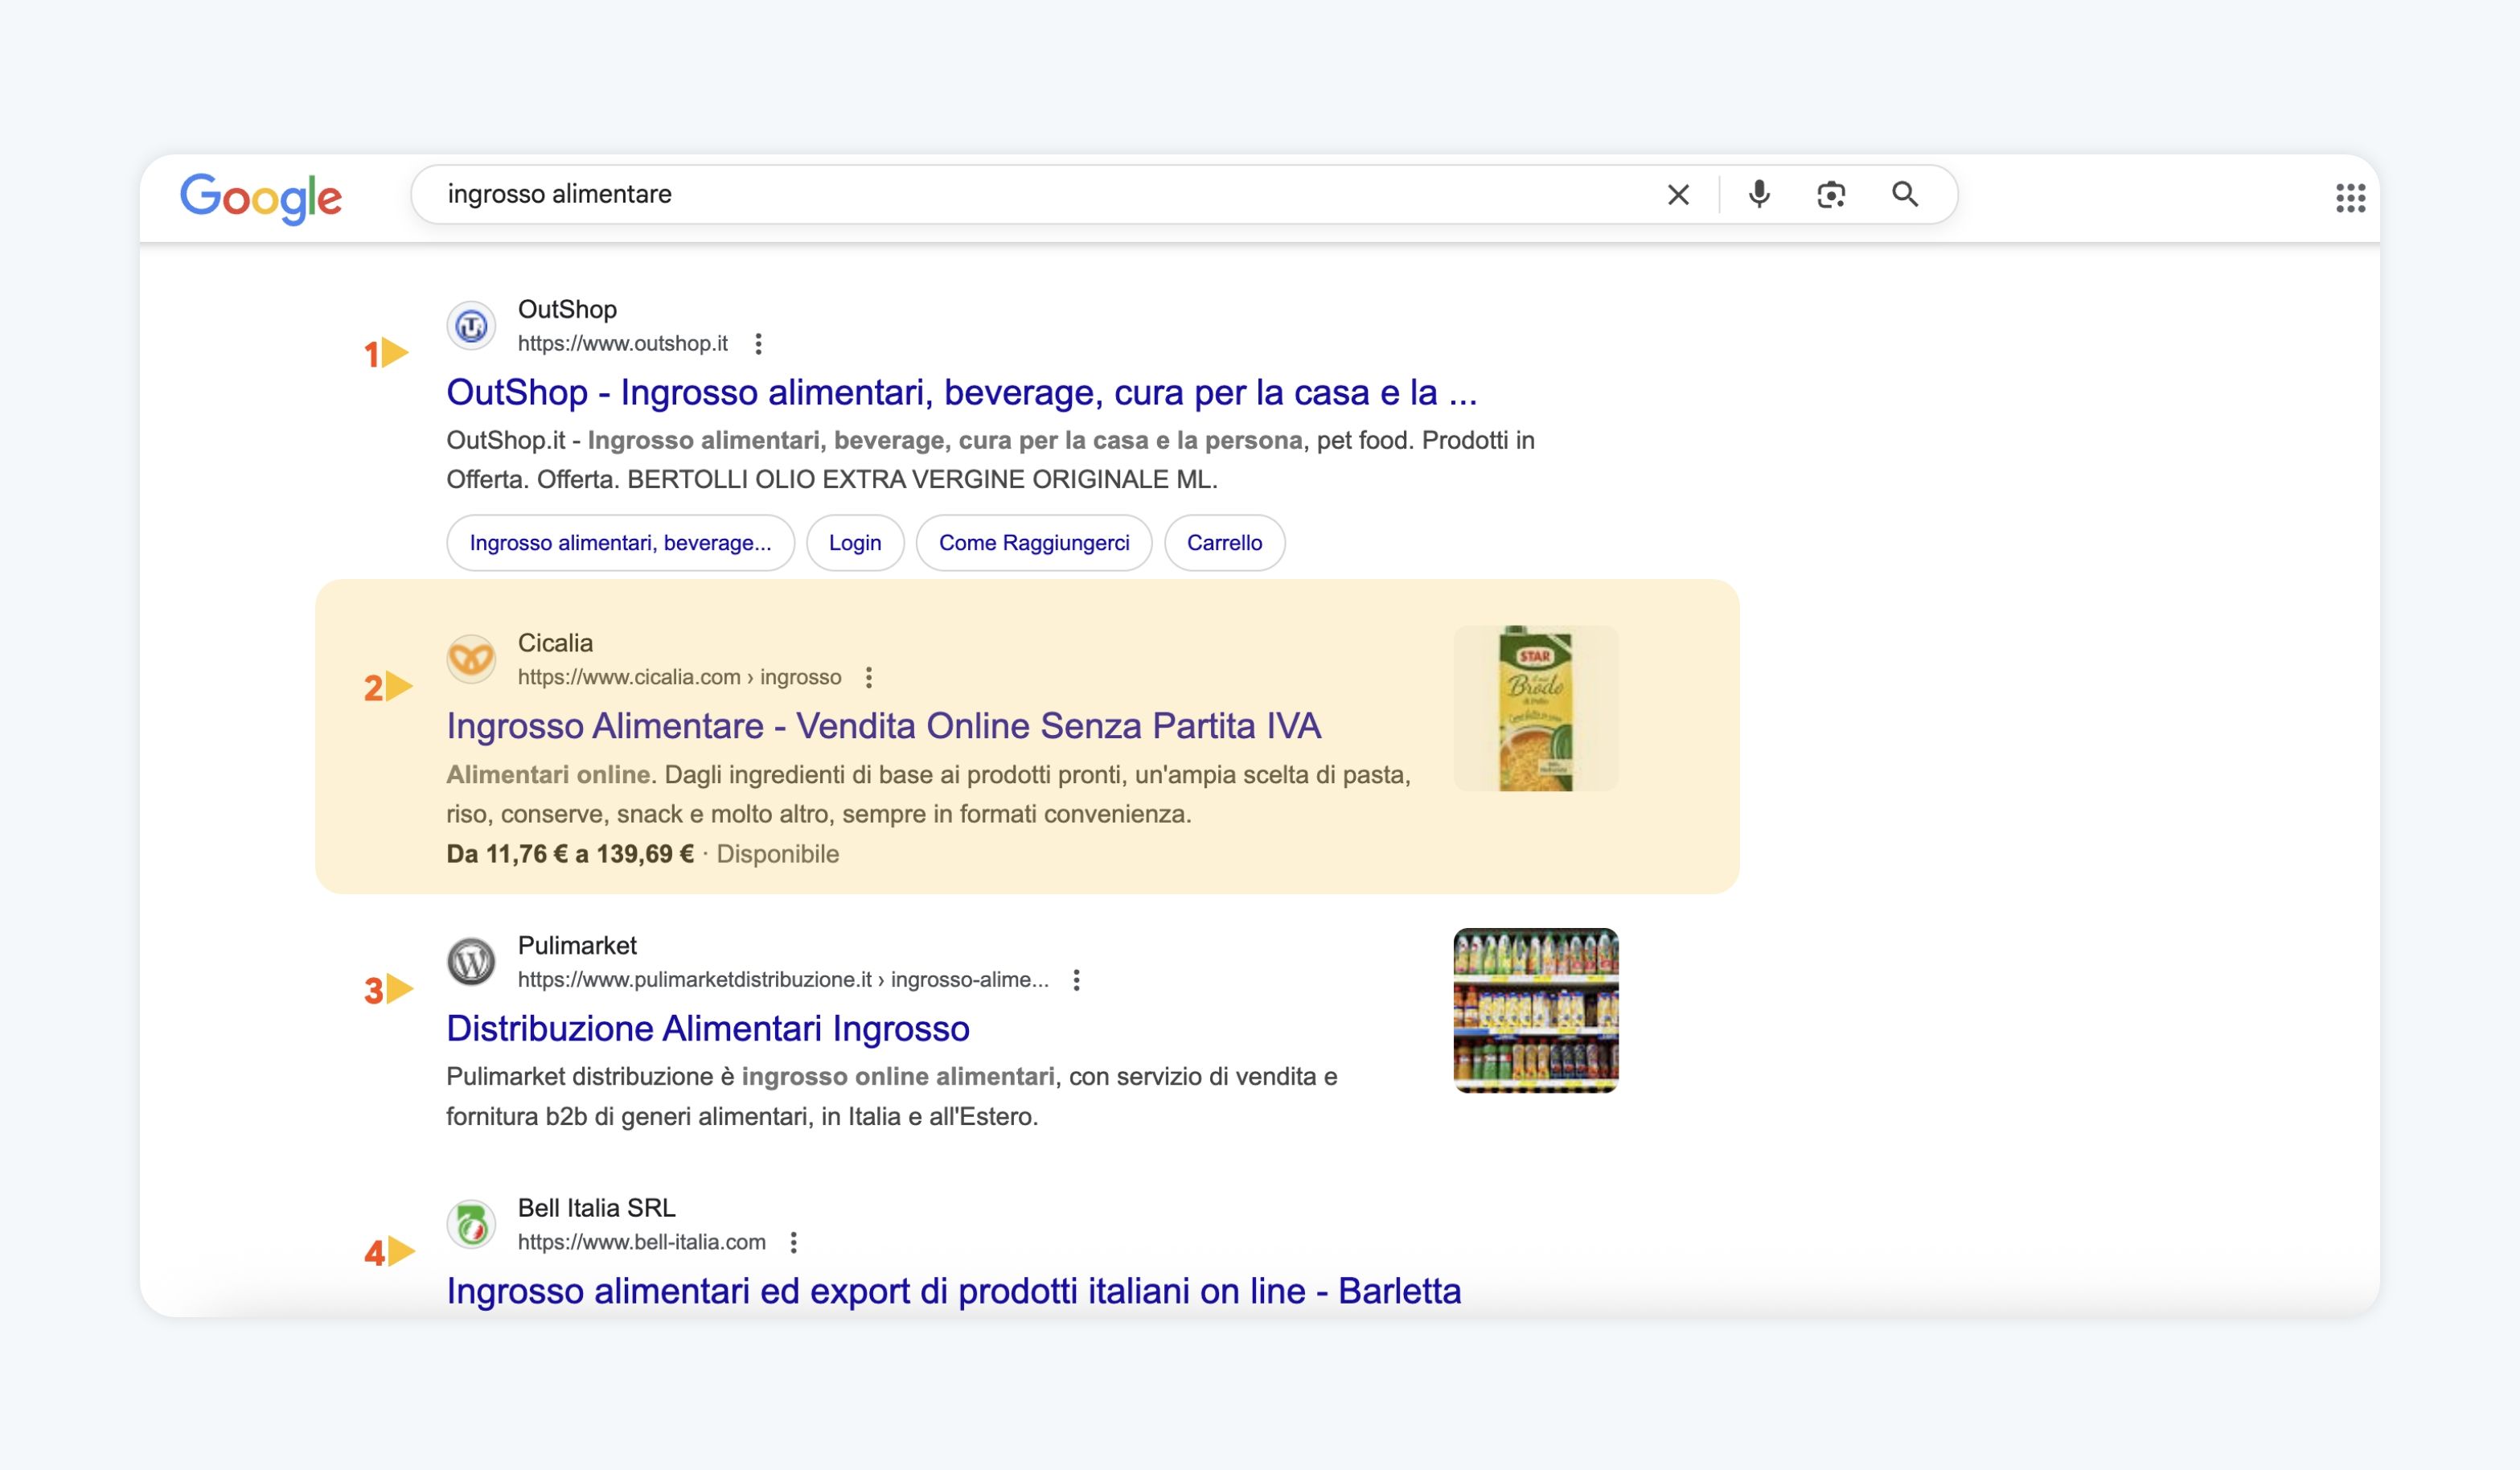
Task: Open more options for the Bell Italia result
Action: [793, 1242]
